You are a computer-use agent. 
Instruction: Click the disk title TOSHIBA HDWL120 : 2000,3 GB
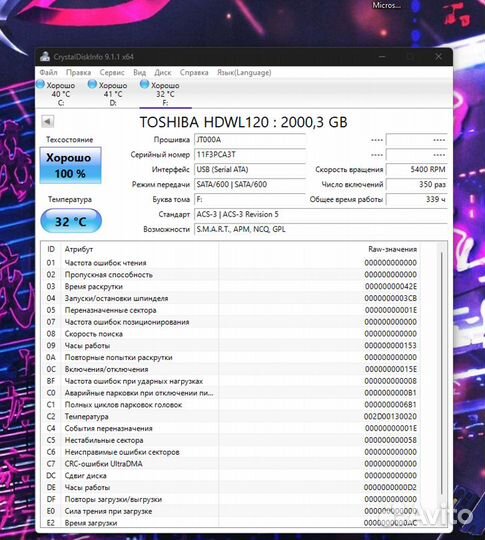[x=243, y=122]
